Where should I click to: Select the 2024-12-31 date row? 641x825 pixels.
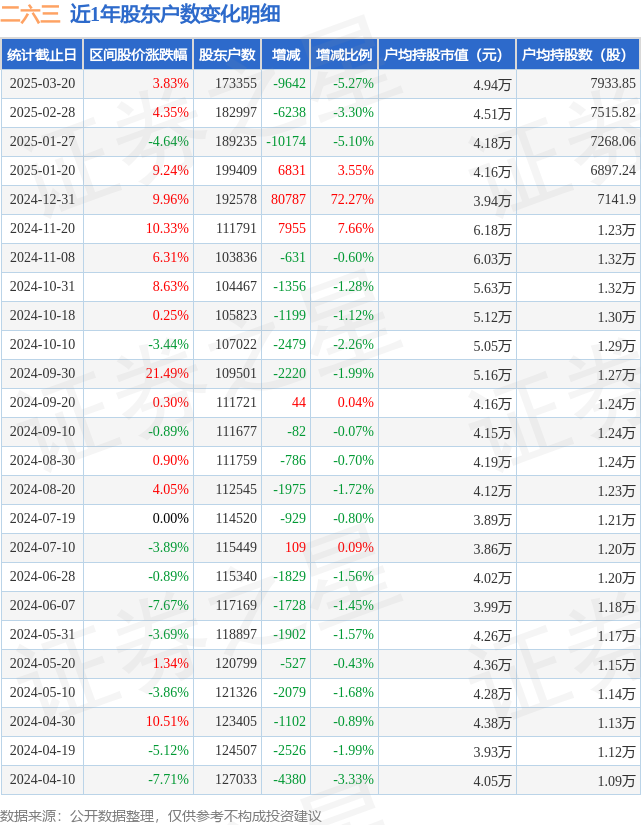tap(320, 199)
